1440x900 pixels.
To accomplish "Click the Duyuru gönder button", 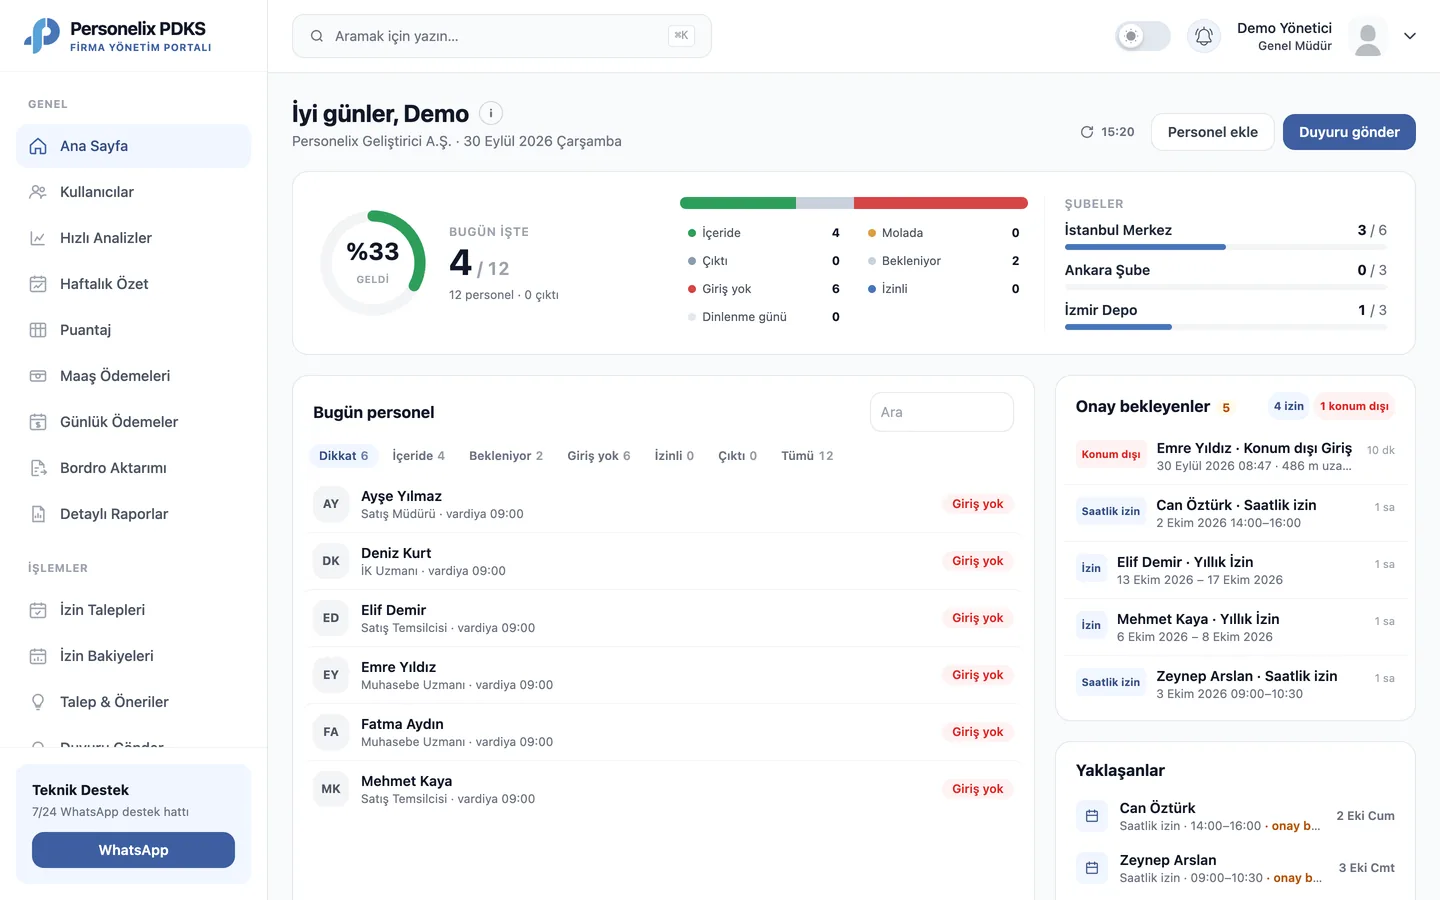I will point(1349,132).
